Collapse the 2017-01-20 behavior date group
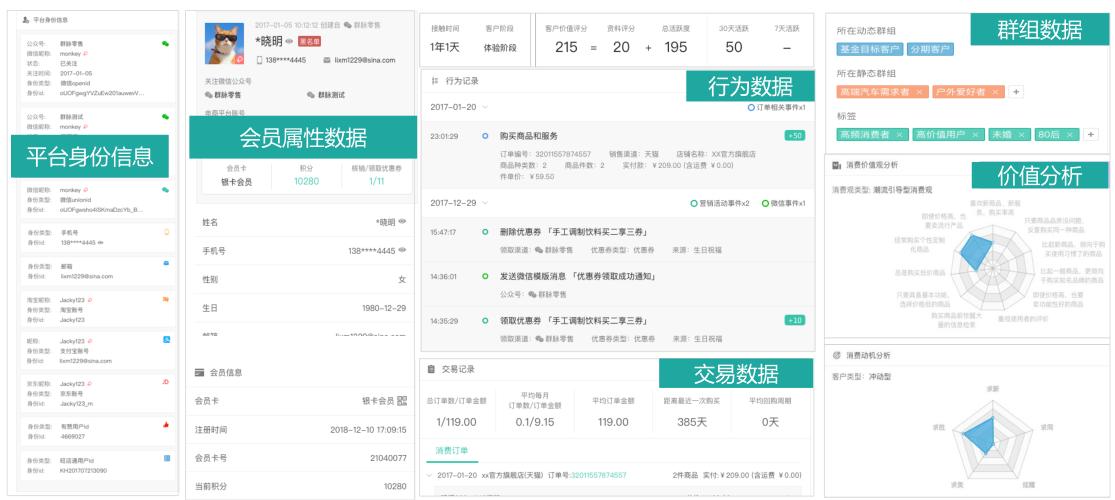Image resolution: width=1115 pixels, height=500 pixels. 486,106
